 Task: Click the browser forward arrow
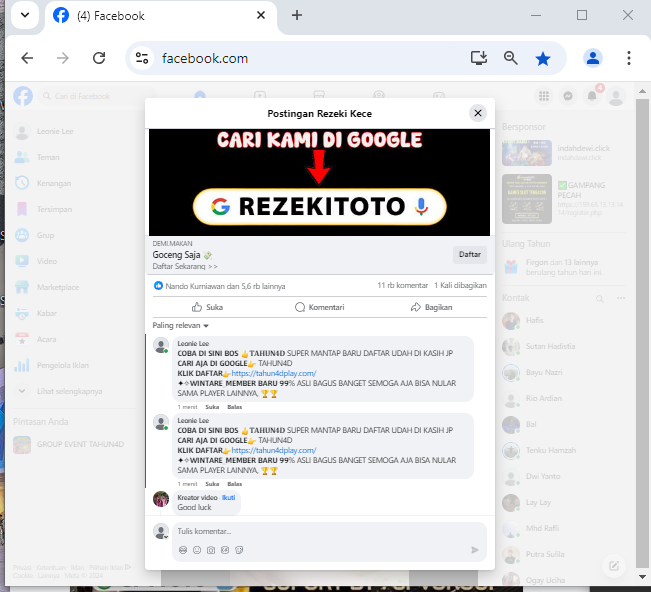pos(63,58)
